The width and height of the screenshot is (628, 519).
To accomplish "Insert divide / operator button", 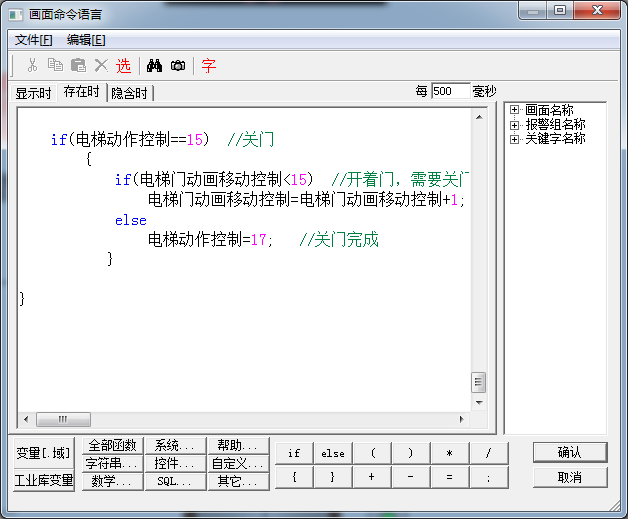I will [x=489, y=453].
